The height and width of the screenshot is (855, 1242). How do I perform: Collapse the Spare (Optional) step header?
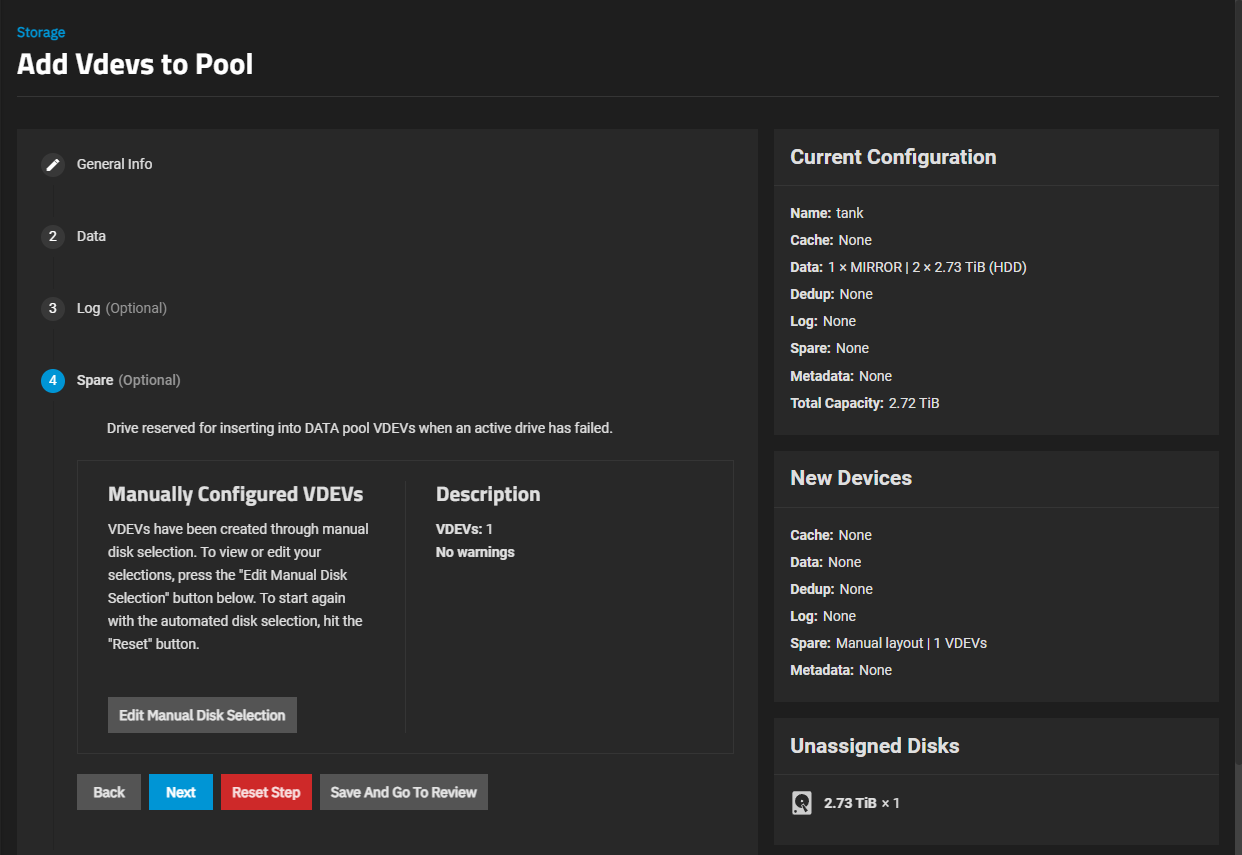(128, 380)
